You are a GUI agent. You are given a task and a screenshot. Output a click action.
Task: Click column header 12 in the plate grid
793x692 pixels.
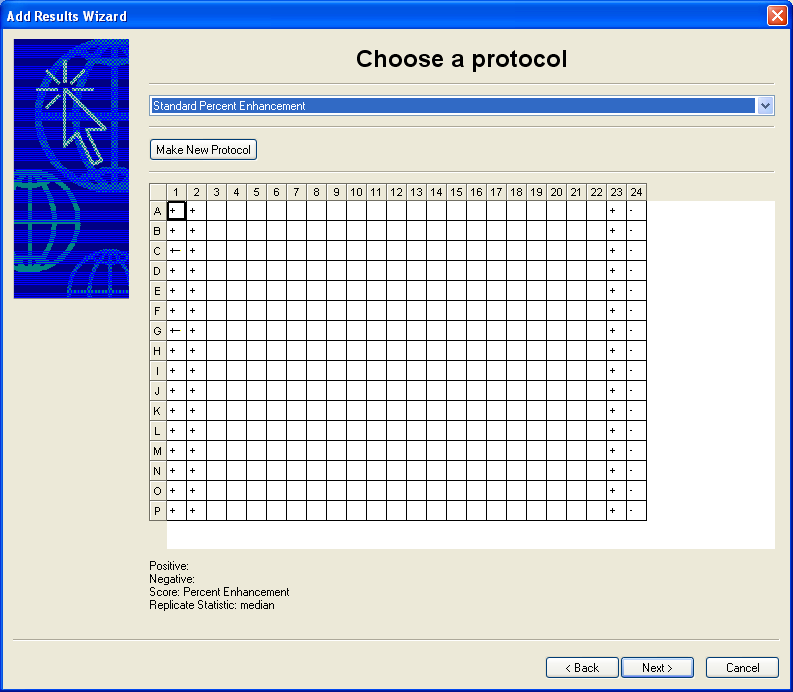point(396,192)
